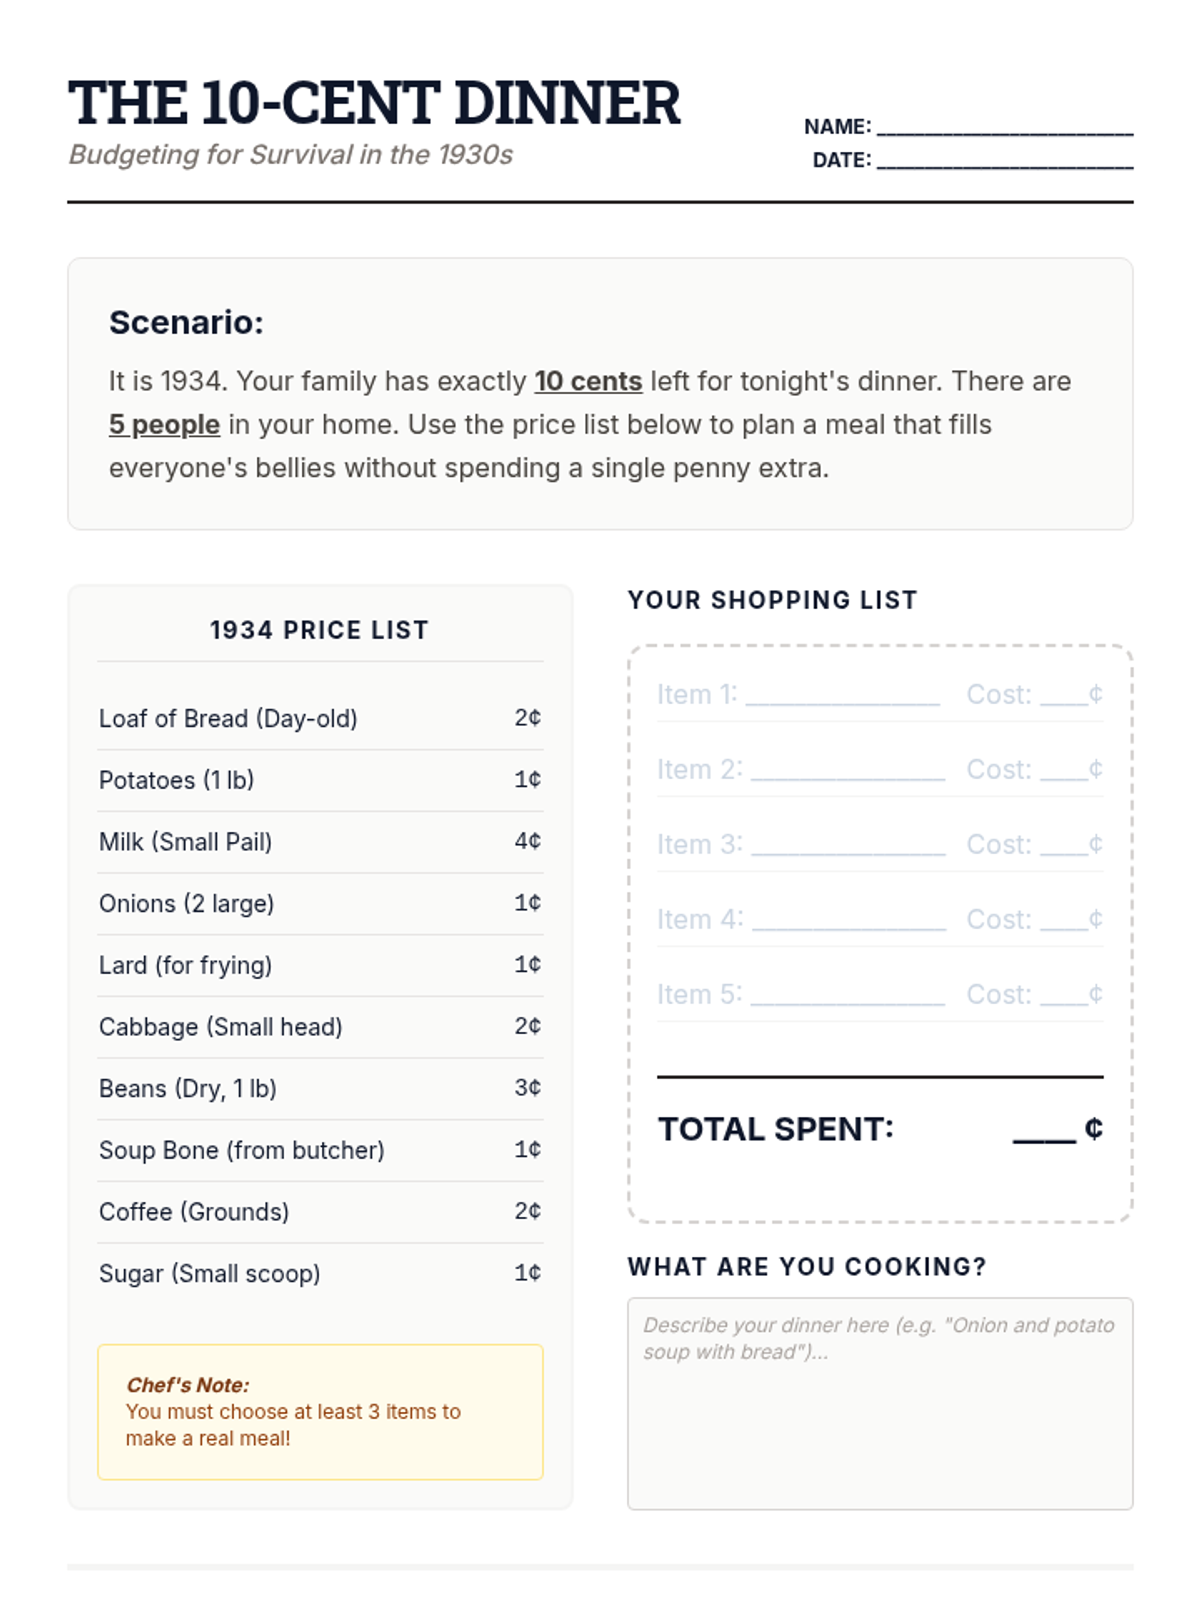The width and height of the screenshot is (1200, 1600).
Task: Click the Item 1 name blank
Action: [x=842, y=696]
